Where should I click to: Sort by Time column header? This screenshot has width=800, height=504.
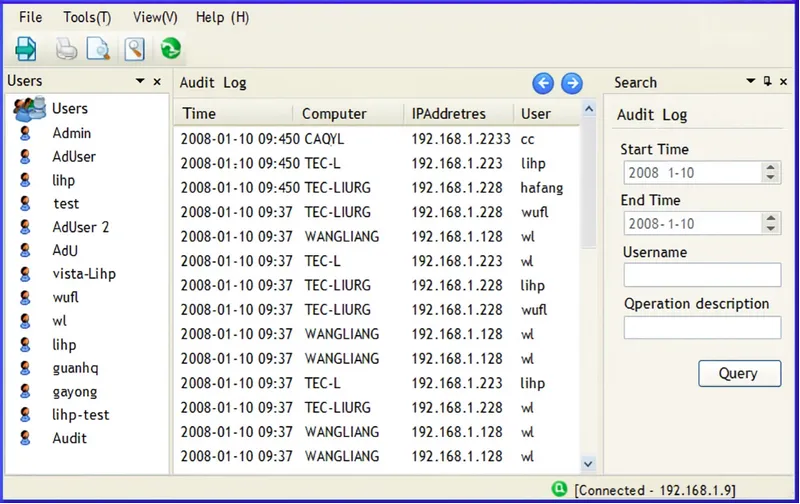click(x=233, y=113)
